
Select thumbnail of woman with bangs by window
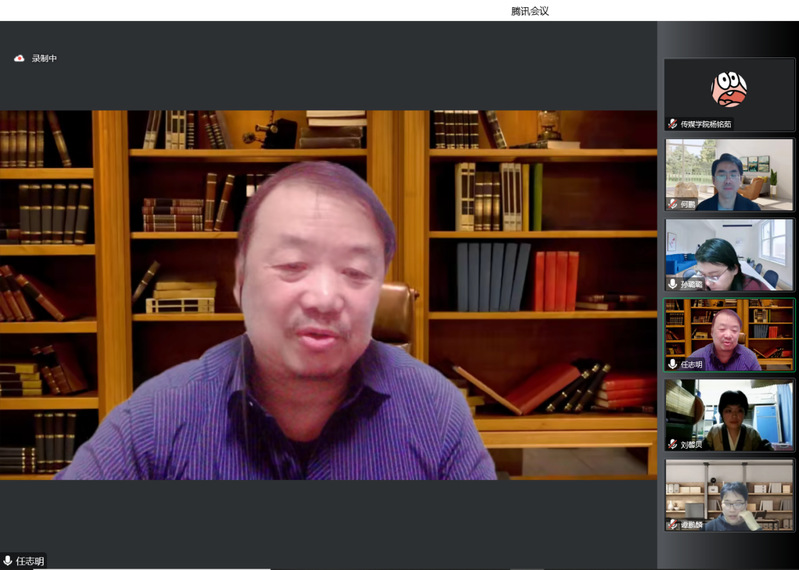[729, 414]
